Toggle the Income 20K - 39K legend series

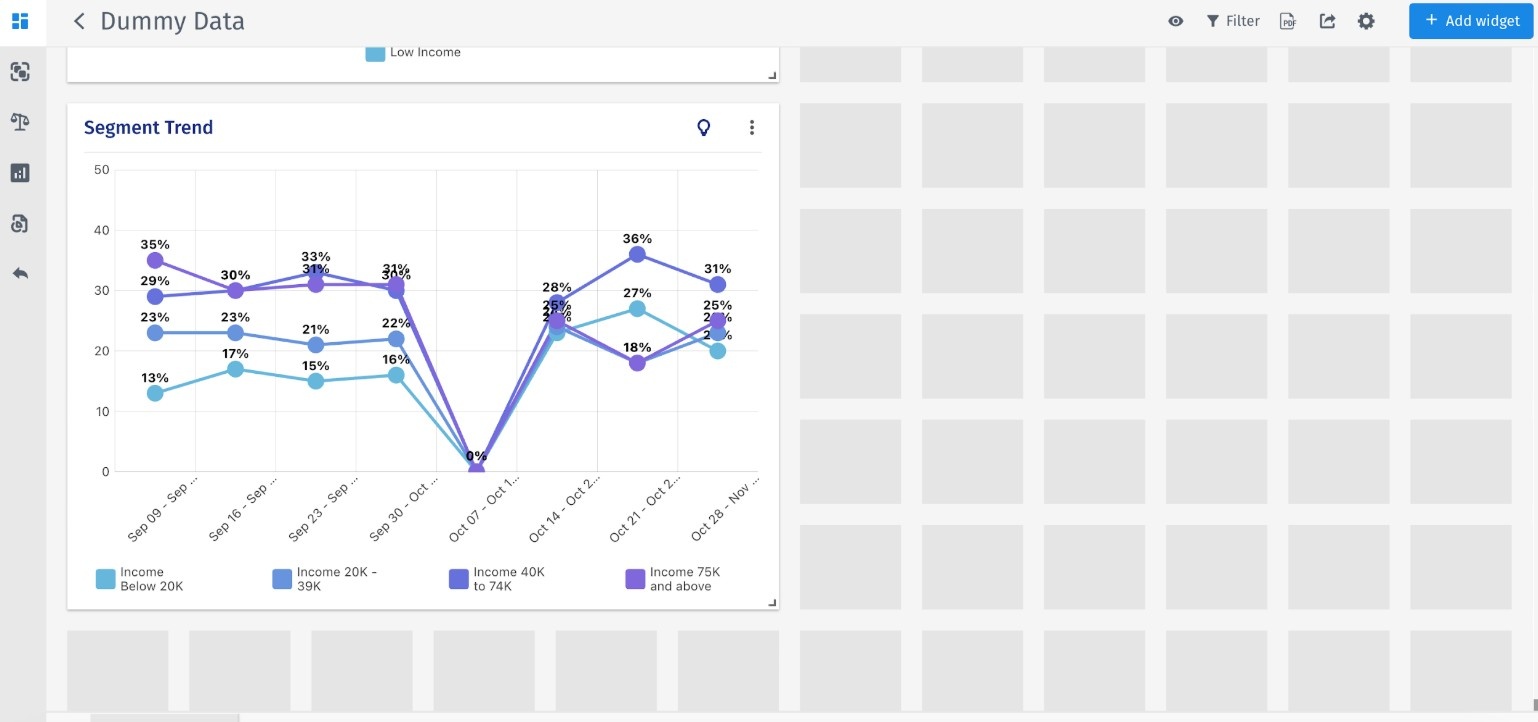point(326,579)
